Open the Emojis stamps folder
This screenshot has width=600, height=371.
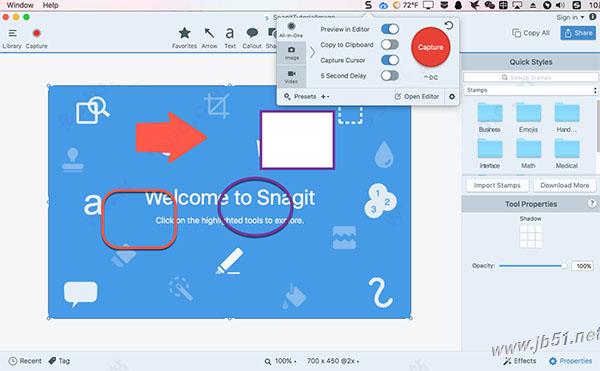[x=528, y=117]
